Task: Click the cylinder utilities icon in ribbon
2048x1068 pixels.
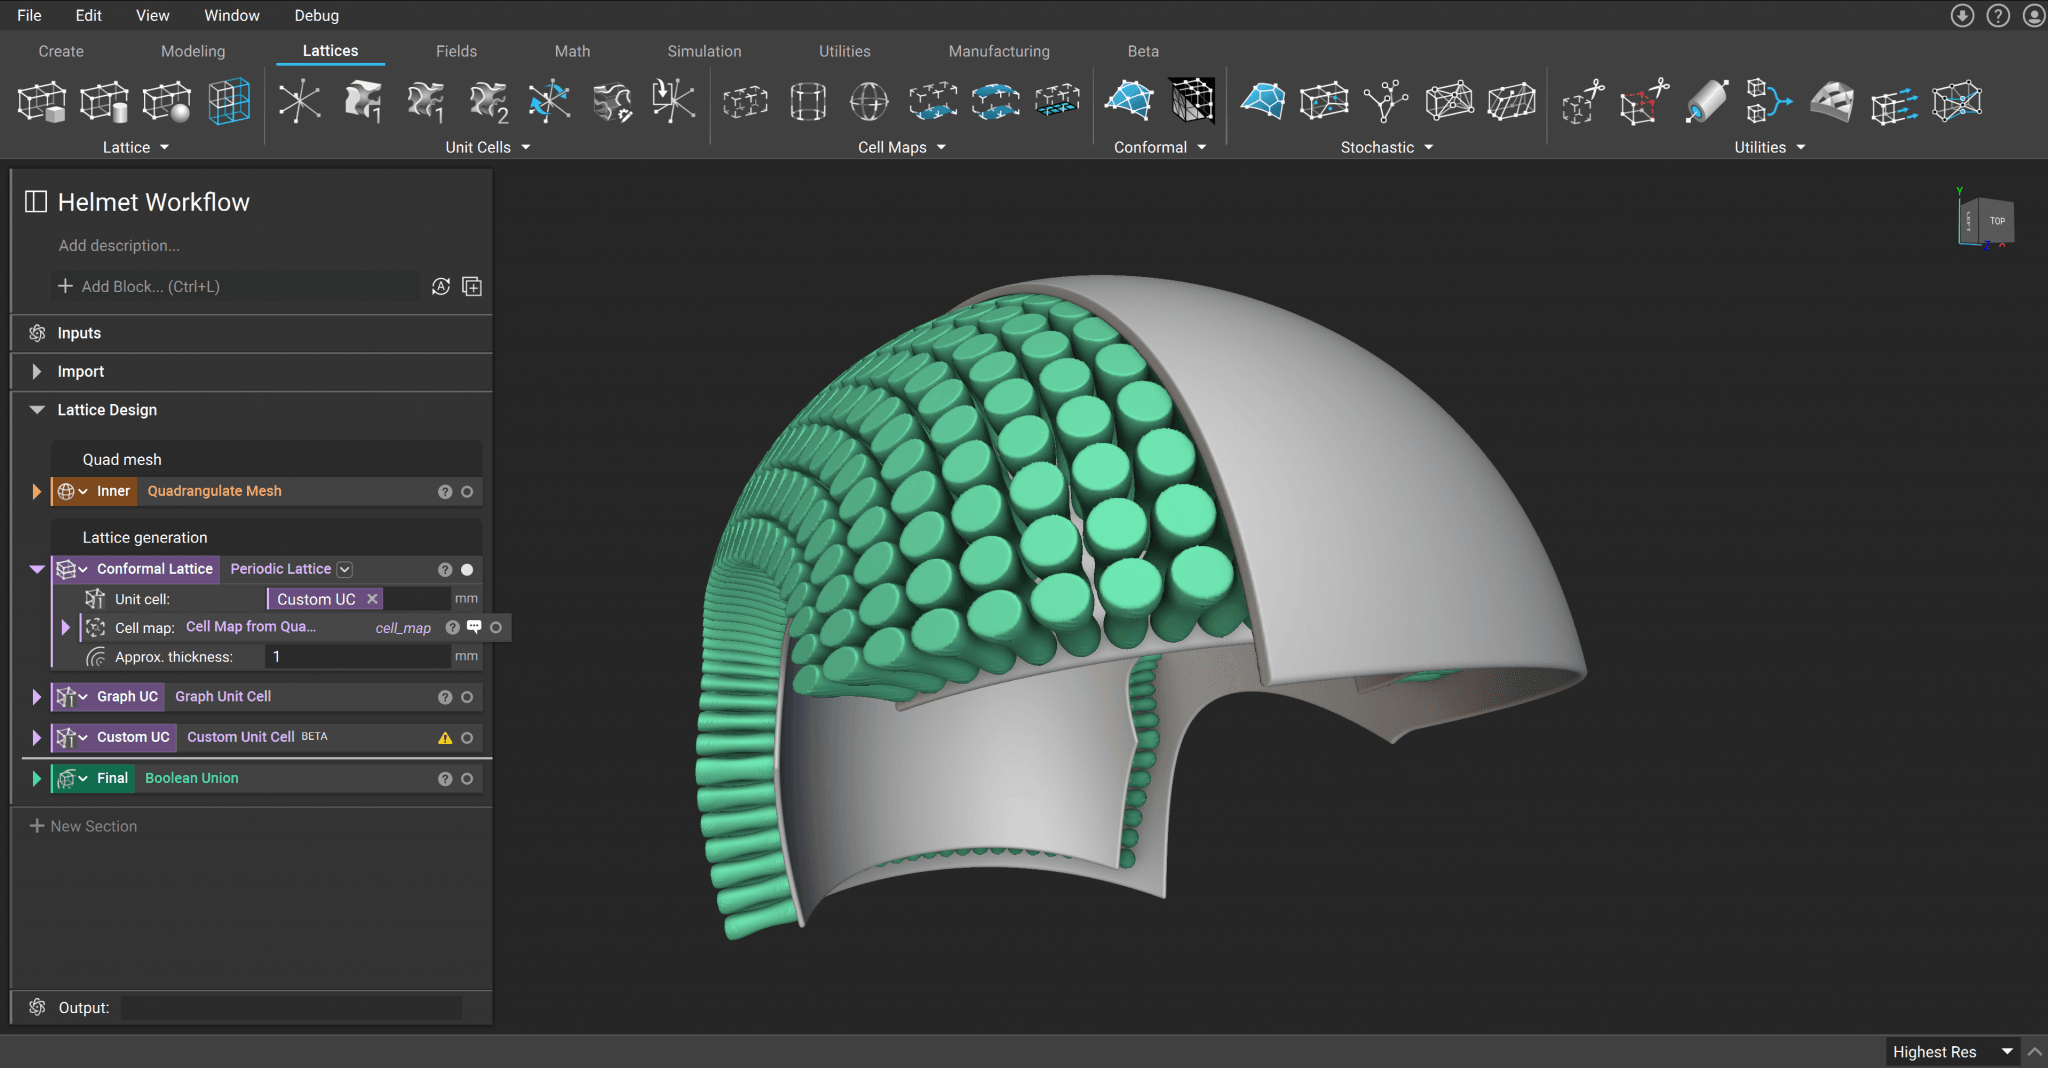Action: click(x=1706, y=102)
